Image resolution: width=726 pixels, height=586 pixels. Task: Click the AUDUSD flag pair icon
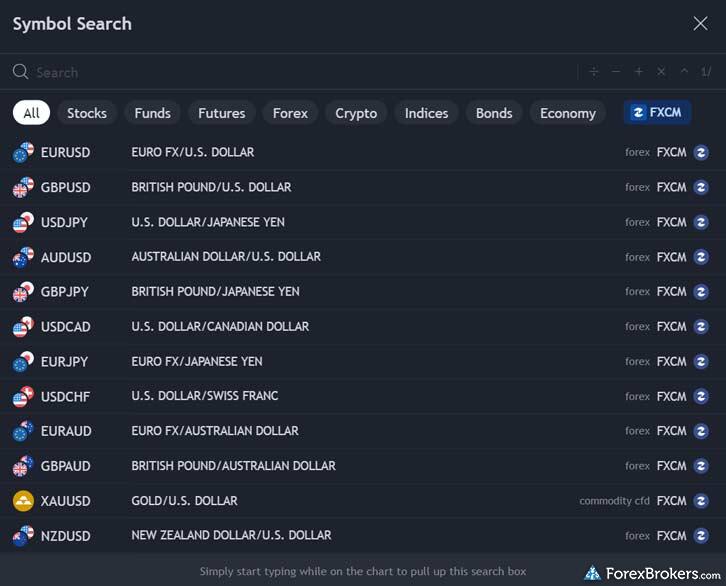[23, 257]
